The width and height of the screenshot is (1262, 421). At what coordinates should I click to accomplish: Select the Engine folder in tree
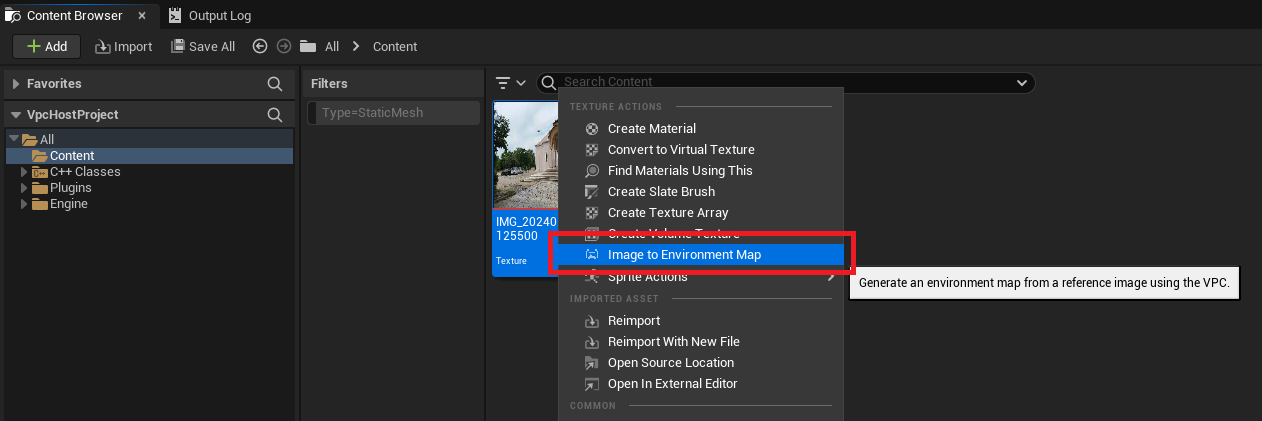68,204
